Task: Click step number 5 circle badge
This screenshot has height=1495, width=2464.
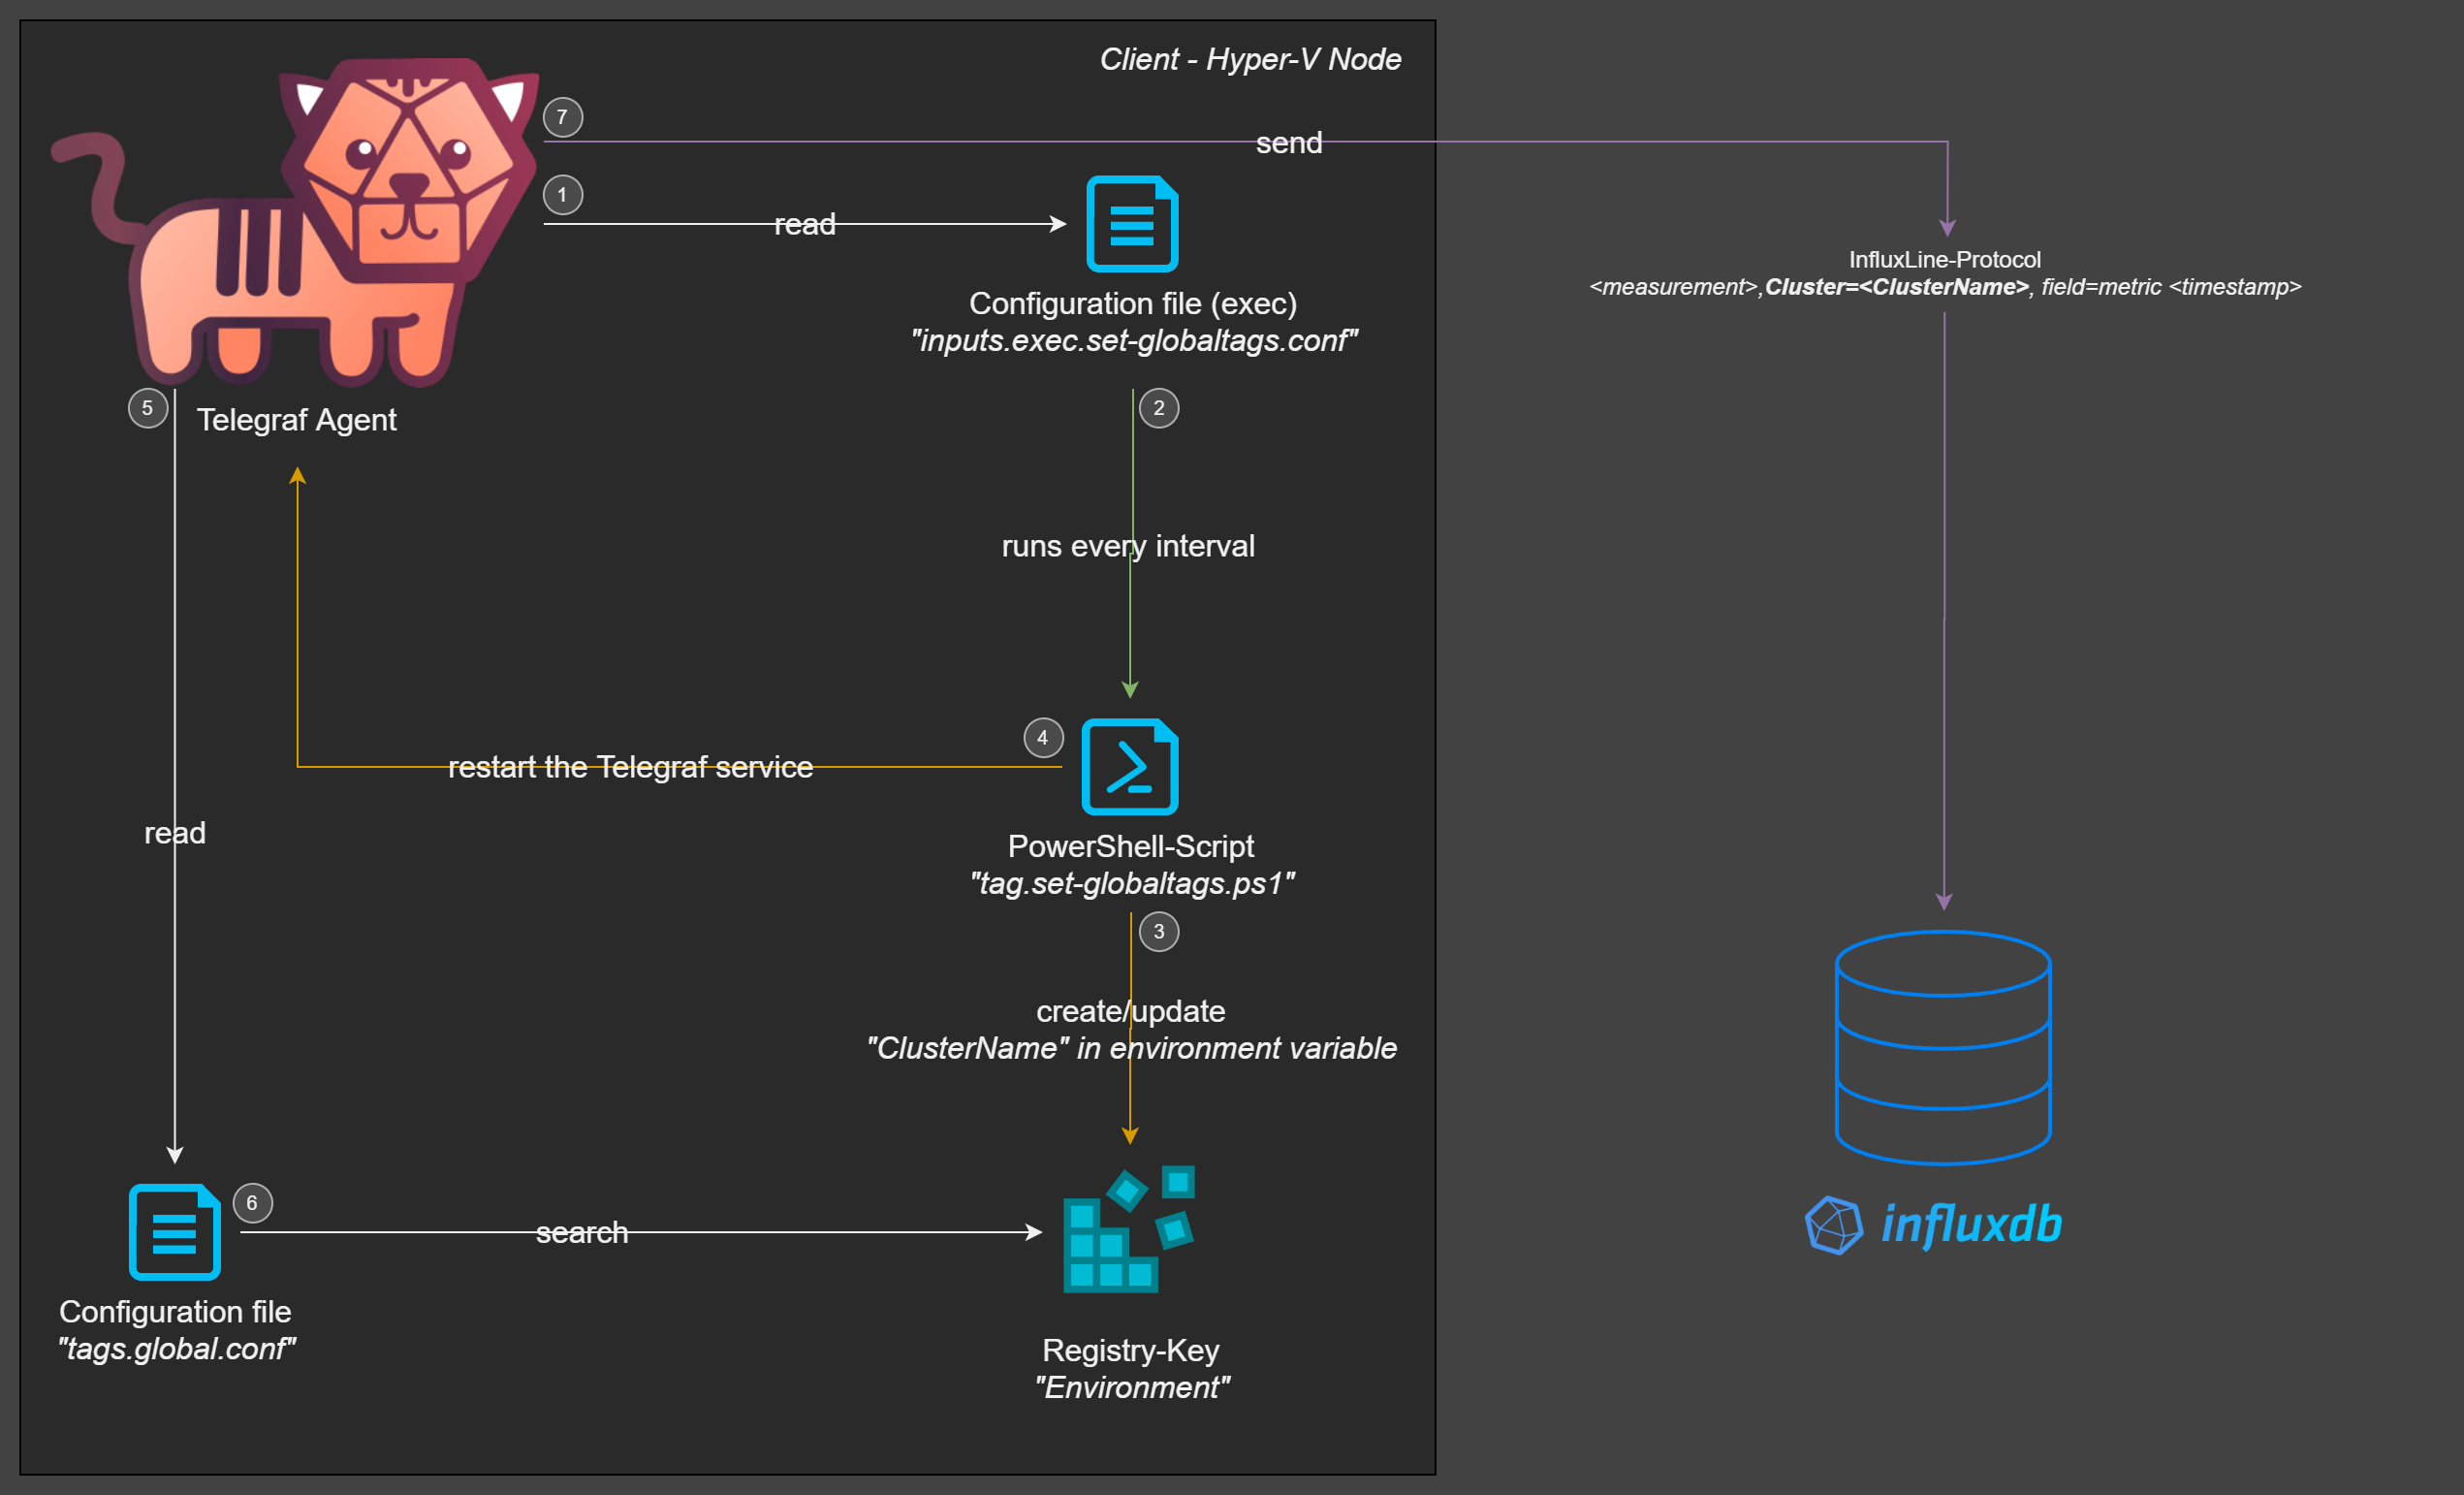Action: pos(148,408)
